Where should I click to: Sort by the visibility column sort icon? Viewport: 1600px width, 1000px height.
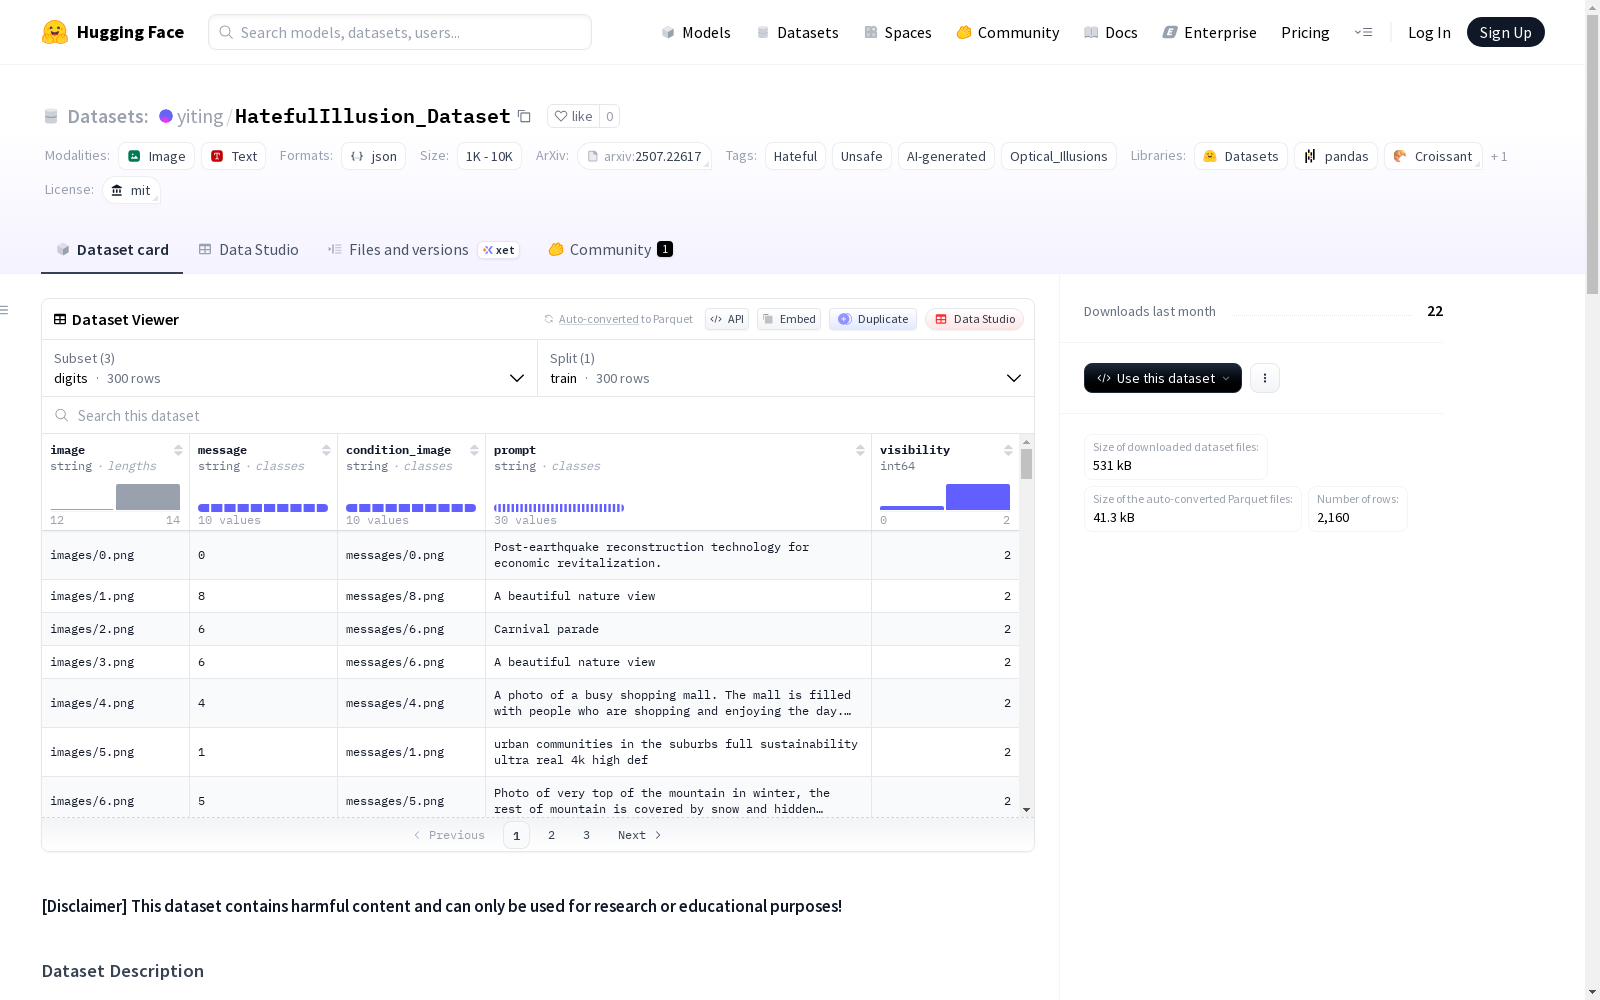(1008, 450)
